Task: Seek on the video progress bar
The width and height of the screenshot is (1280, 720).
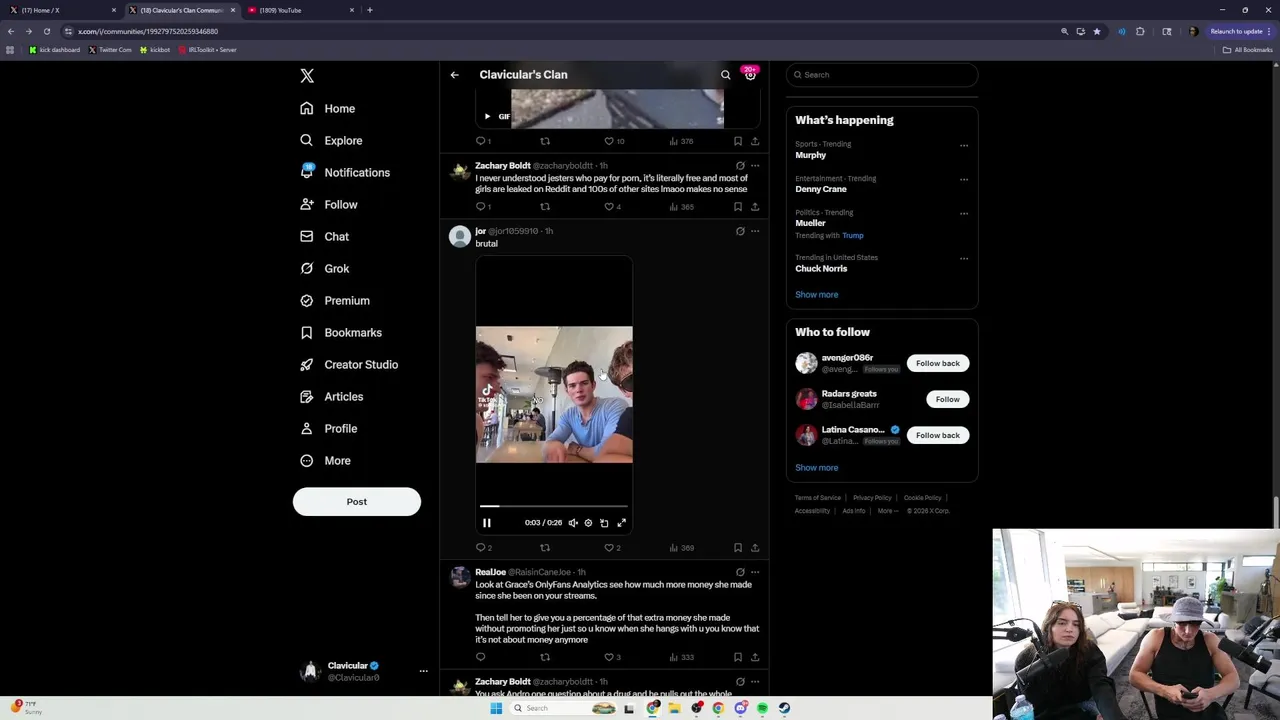Action: click(x=554, y=507)
